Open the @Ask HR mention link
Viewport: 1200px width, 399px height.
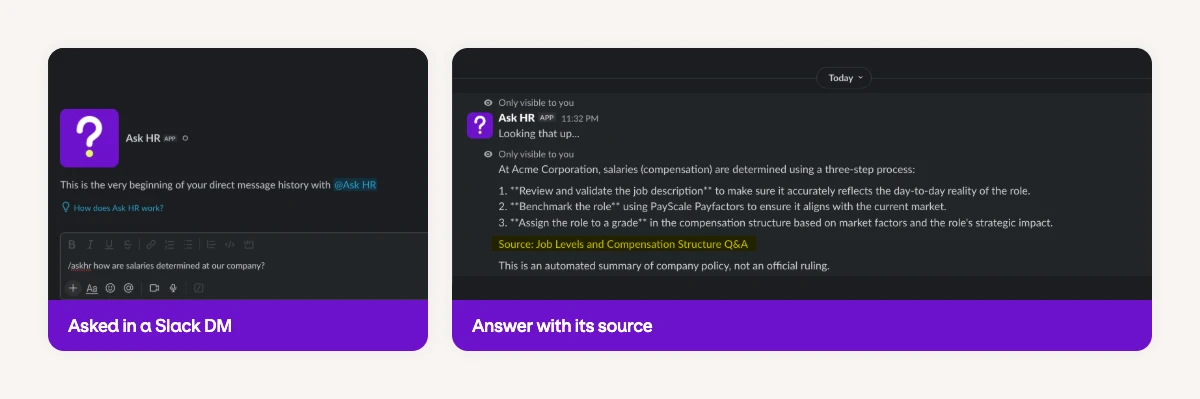355,185
